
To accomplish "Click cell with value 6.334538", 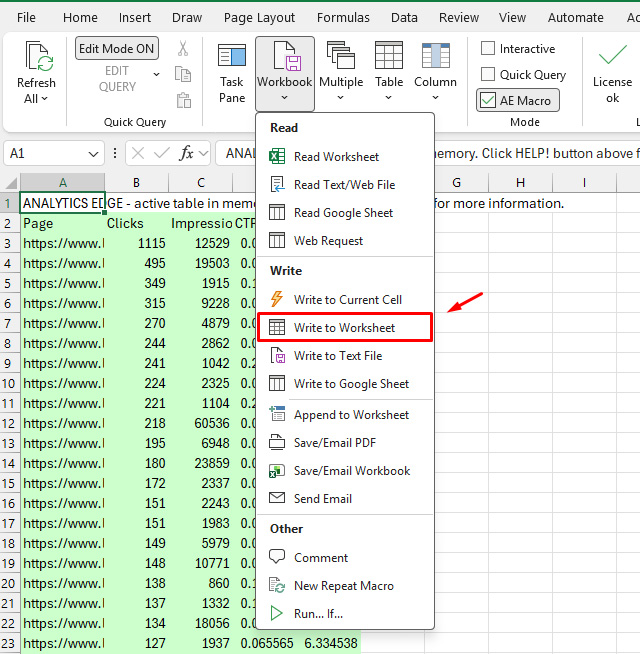I will pos(328,643).
